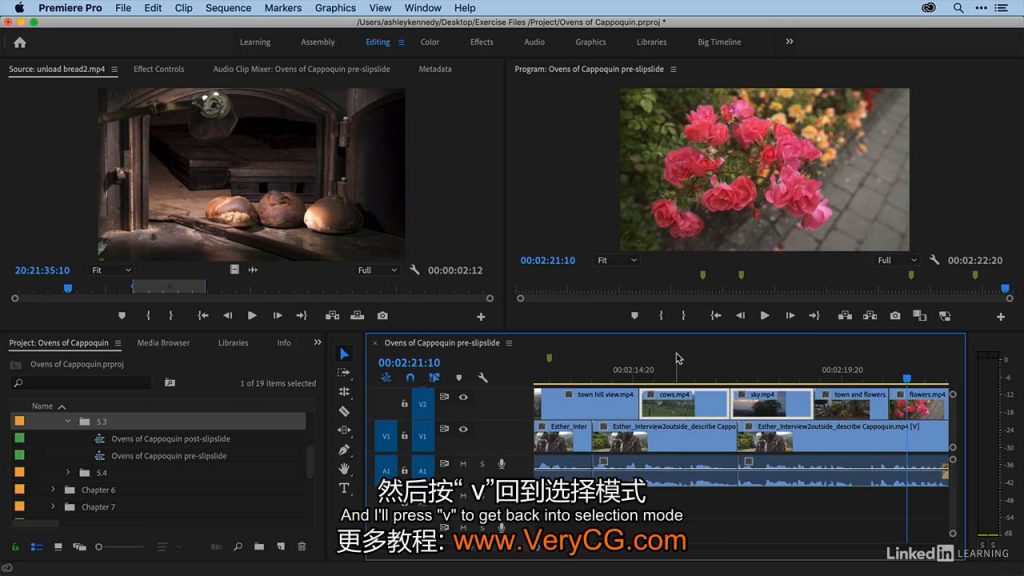This screenshot has height=576, width=1024.
Task: Toggle V1 track output eye
Action: click(463, 429)
